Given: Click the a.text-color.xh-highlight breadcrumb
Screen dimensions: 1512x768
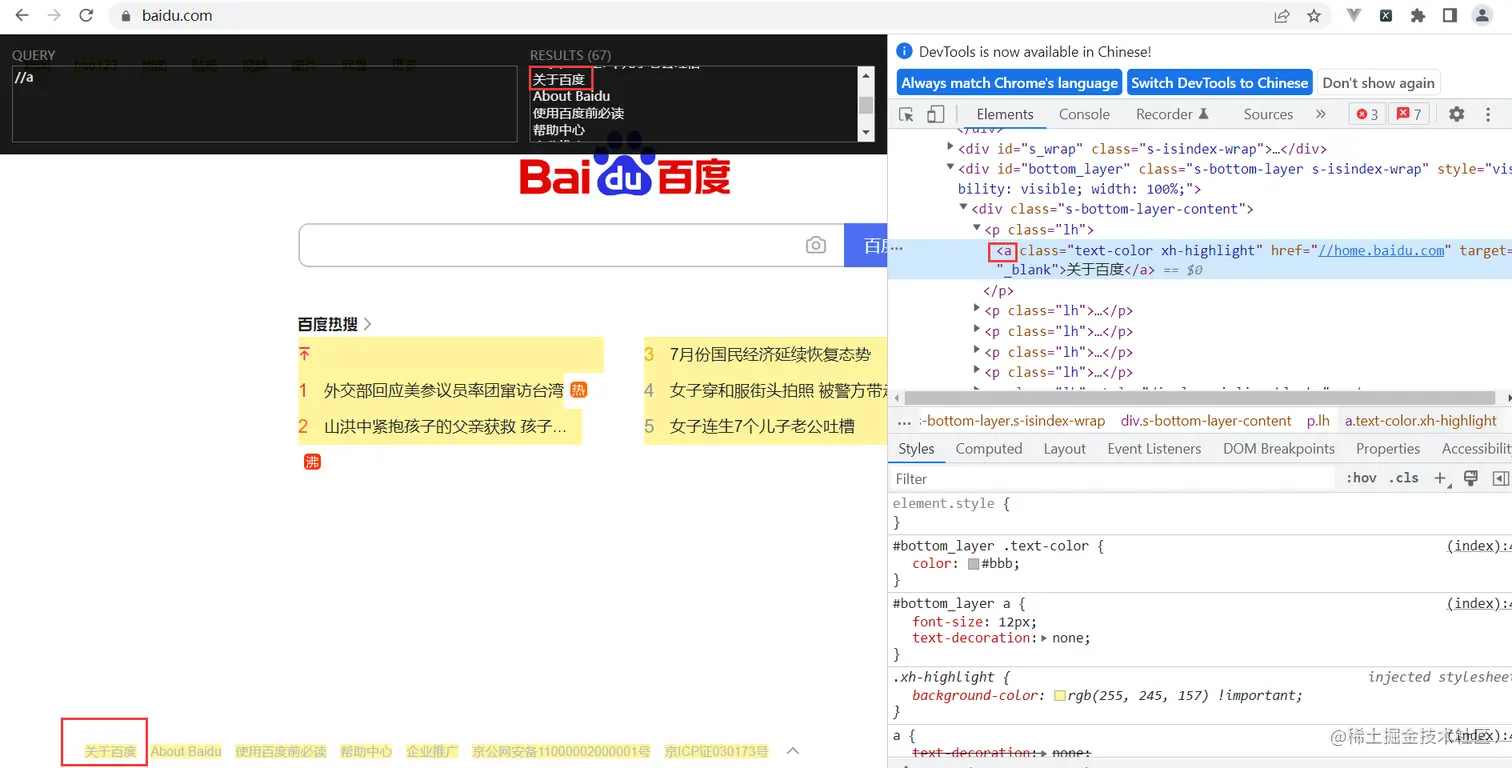Looking at the screenshot, I should pyautogui.click(x=1420, y=421).
